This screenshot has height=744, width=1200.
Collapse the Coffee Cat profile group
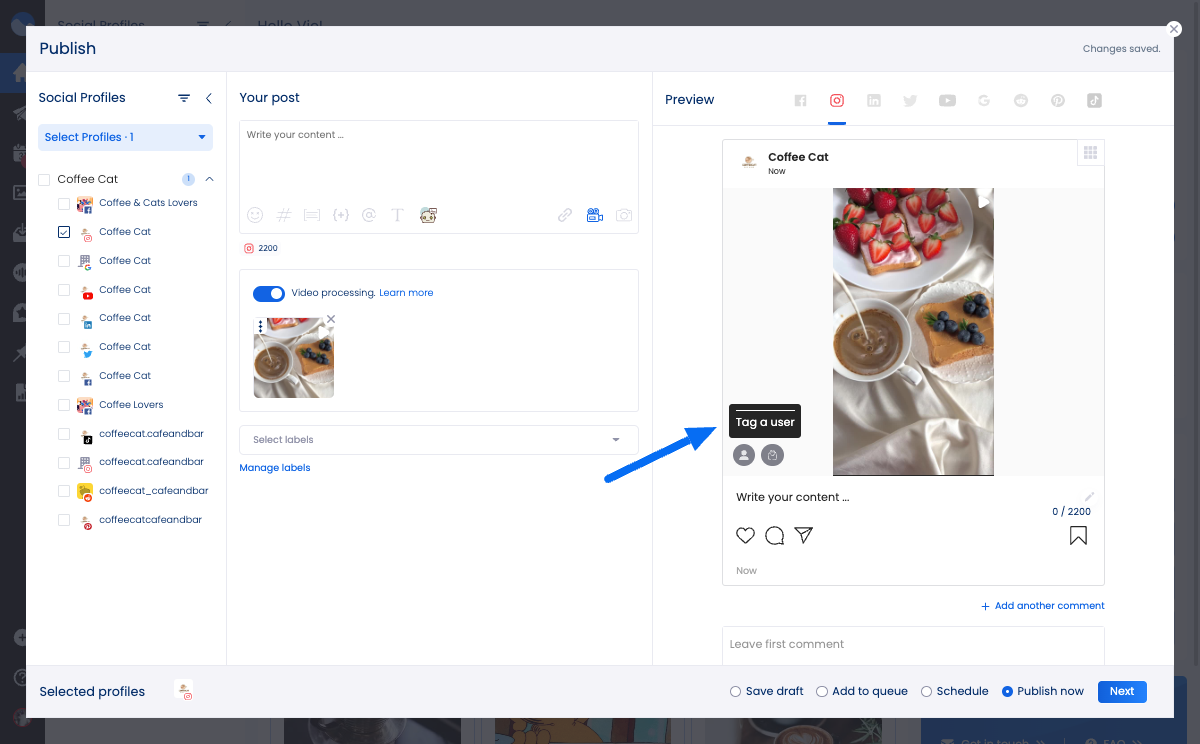209,180
